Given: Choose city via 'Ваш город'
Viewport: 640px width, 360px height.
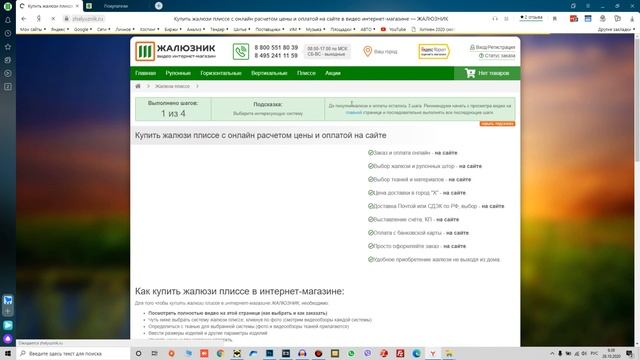Looking at the screenshot, I should (x=380, y=51).
